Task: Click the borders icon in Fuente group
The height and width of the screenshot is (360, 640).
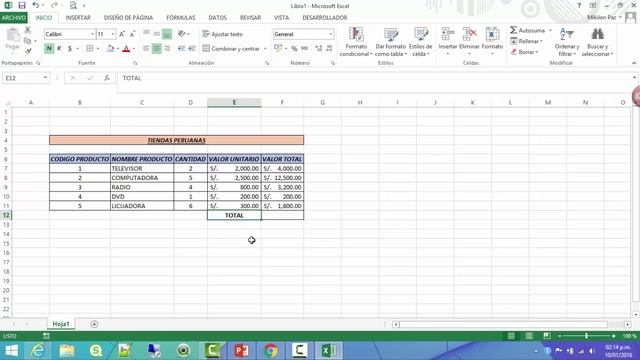Action: (x=90, y=49)
